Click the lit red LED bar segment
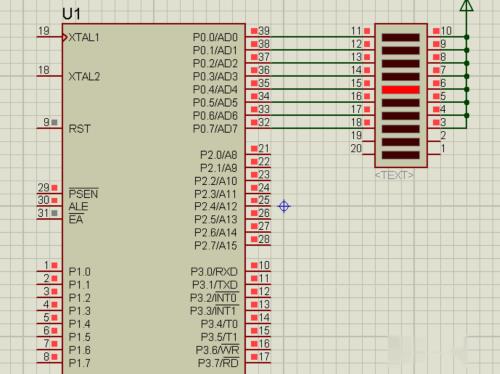This screenshot has width=500, height=374. click(400, 90)
